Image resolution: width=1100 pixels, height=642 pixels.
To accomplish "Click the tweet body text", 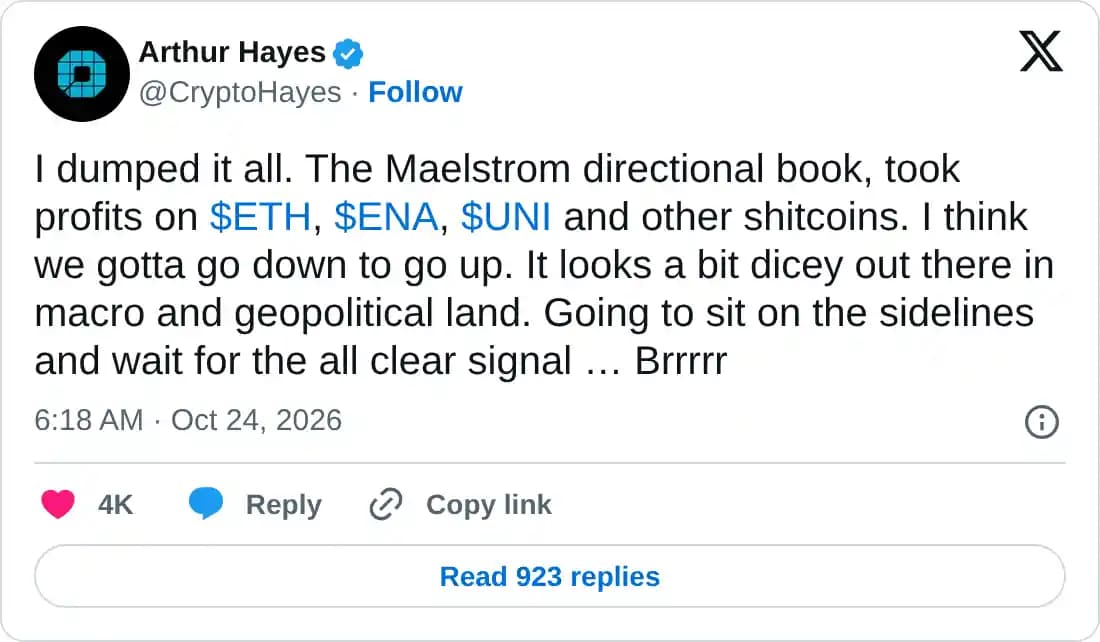I will pyautogui.click(x=544, y=265).
